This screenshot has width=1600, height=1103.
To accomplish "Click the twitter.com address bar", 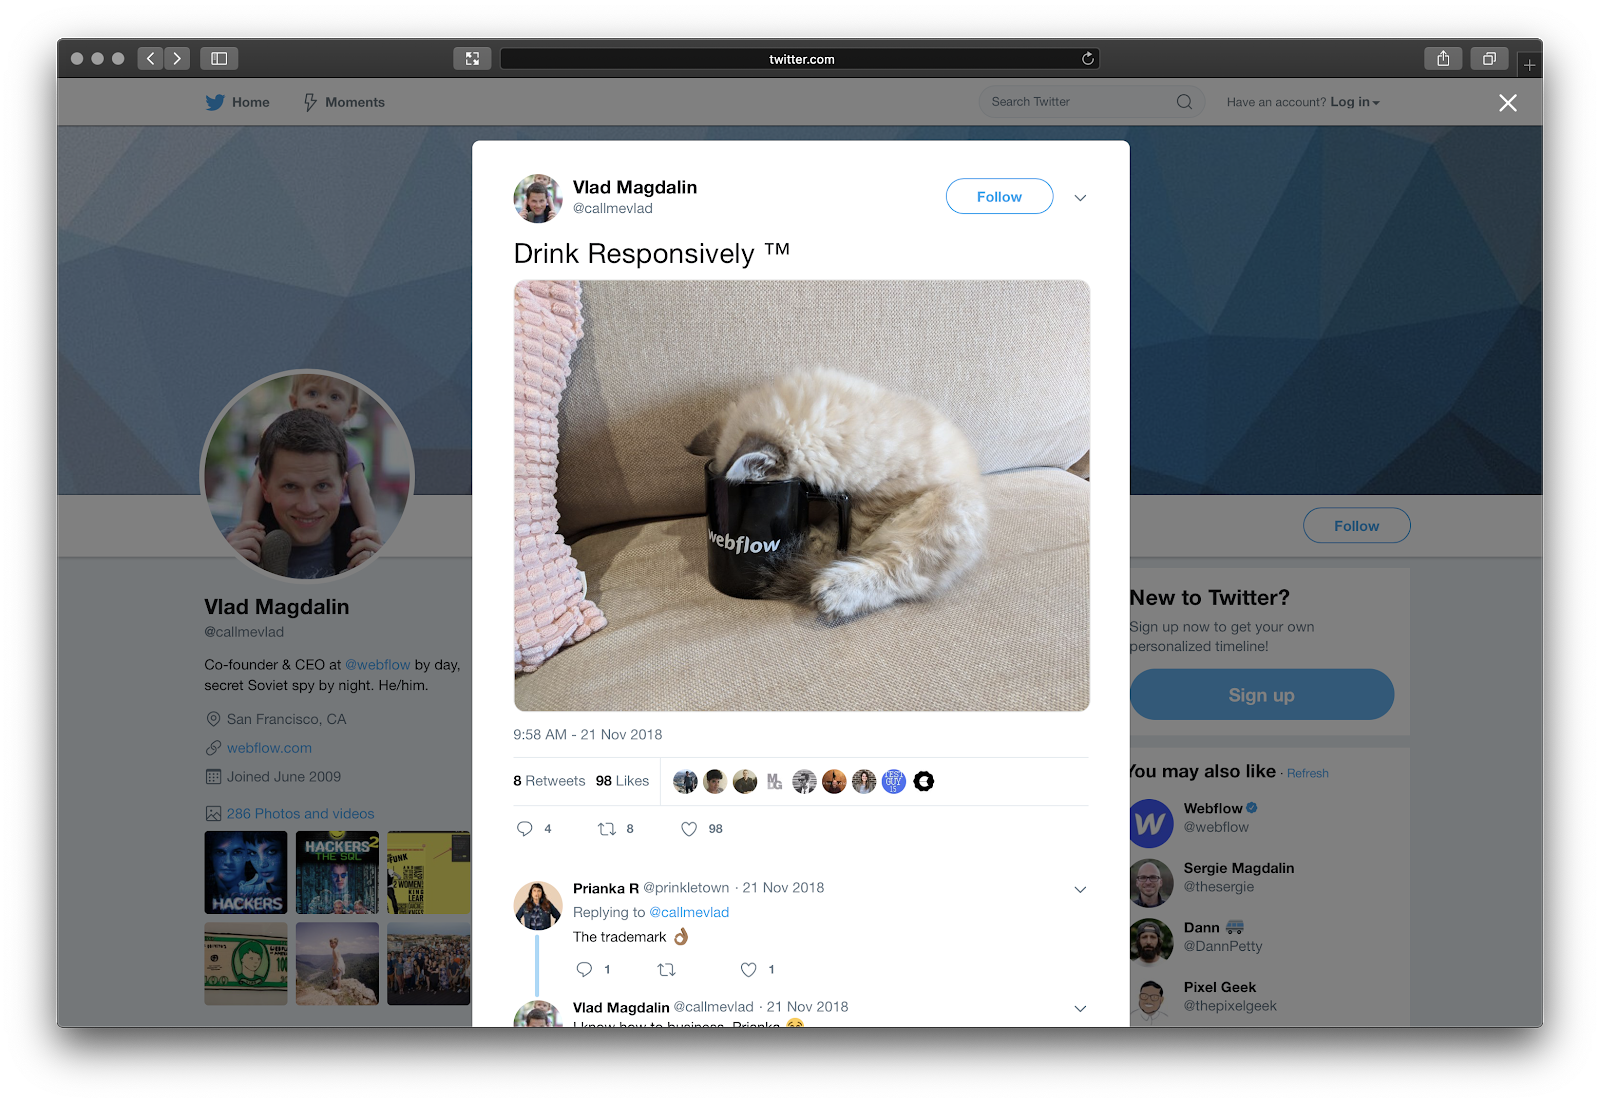I will pos(800,59).
